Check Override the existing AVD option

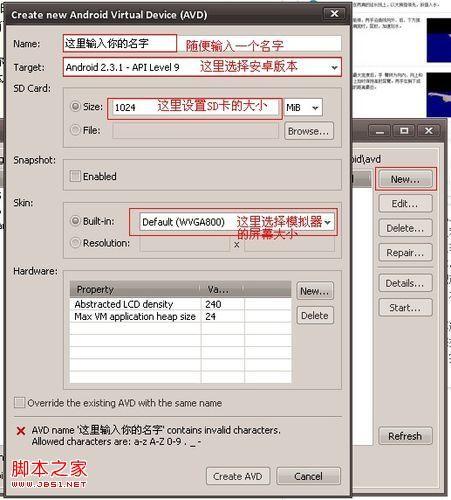pos(19,403)
